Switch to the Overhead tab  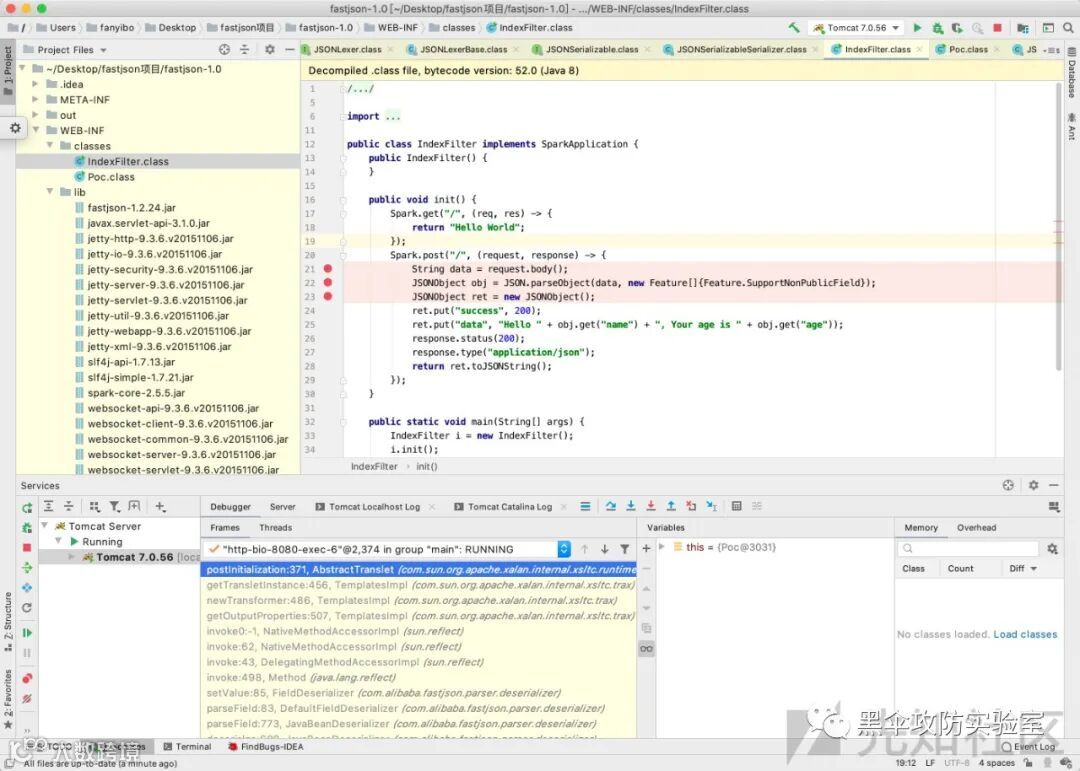[976, 528]
